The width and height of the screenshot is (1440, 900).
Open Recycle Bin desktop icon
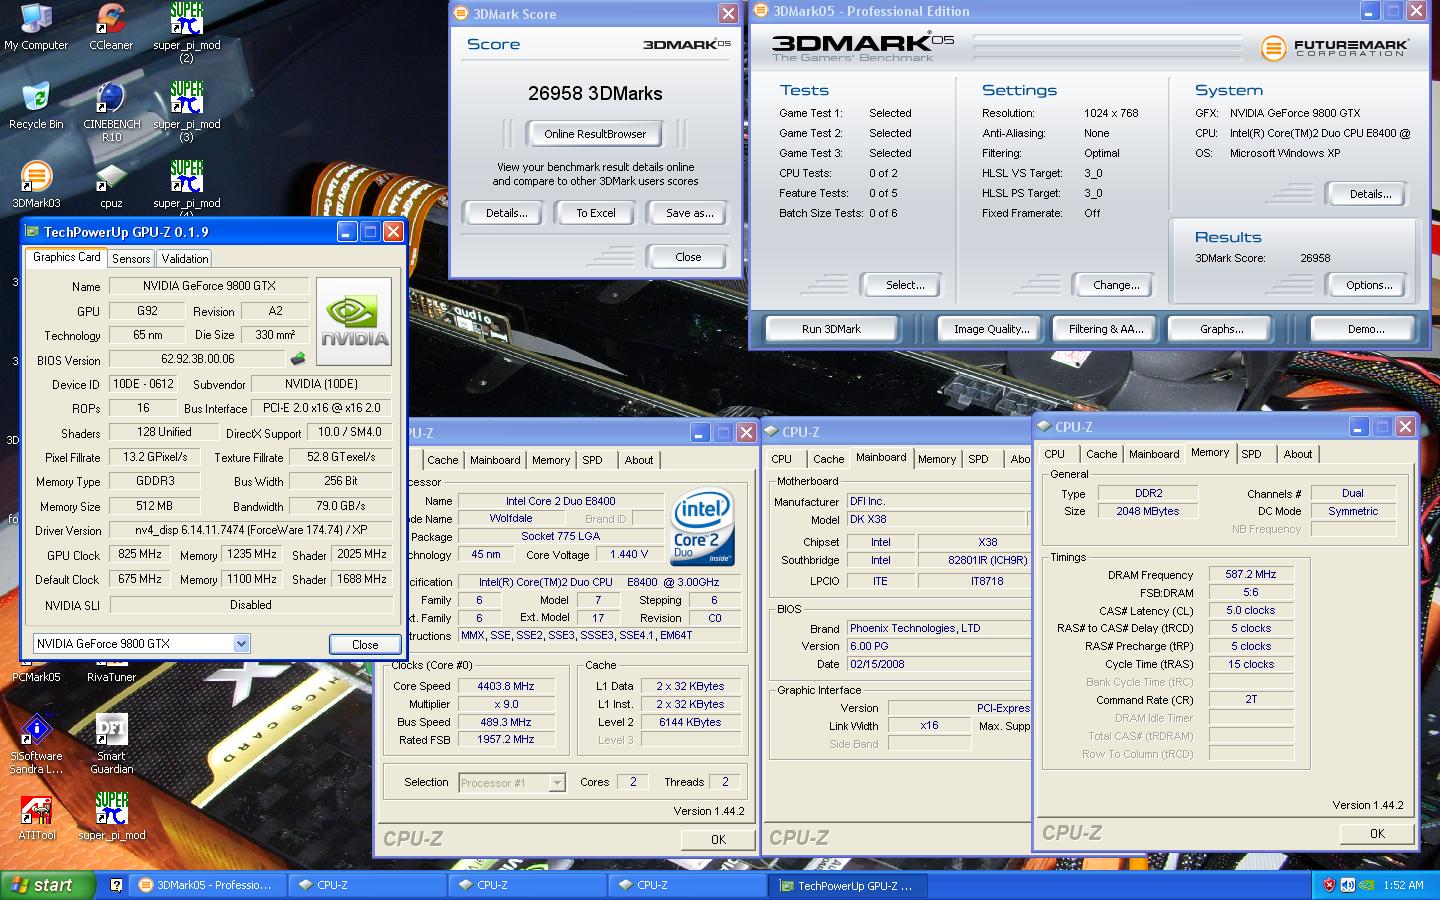point(36,106)
